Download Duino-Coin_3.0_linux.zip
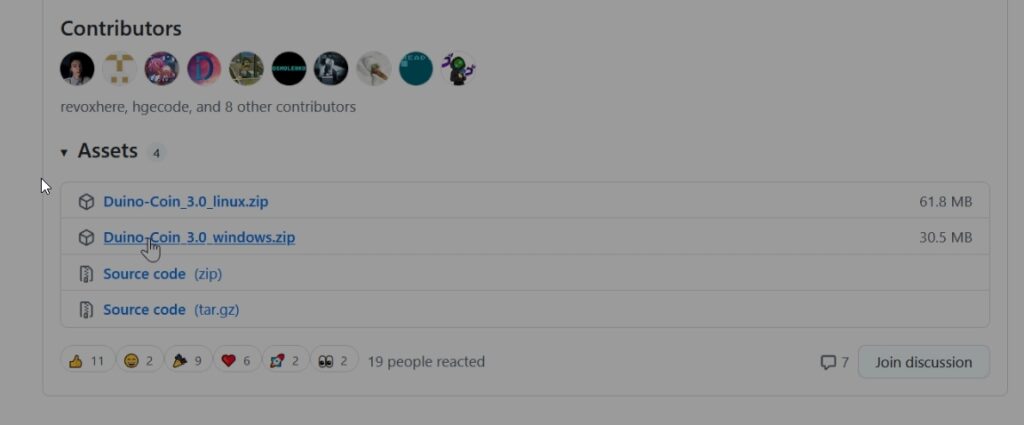Image resolution: width=1024 pixels, height=425 pixels. 186,202
